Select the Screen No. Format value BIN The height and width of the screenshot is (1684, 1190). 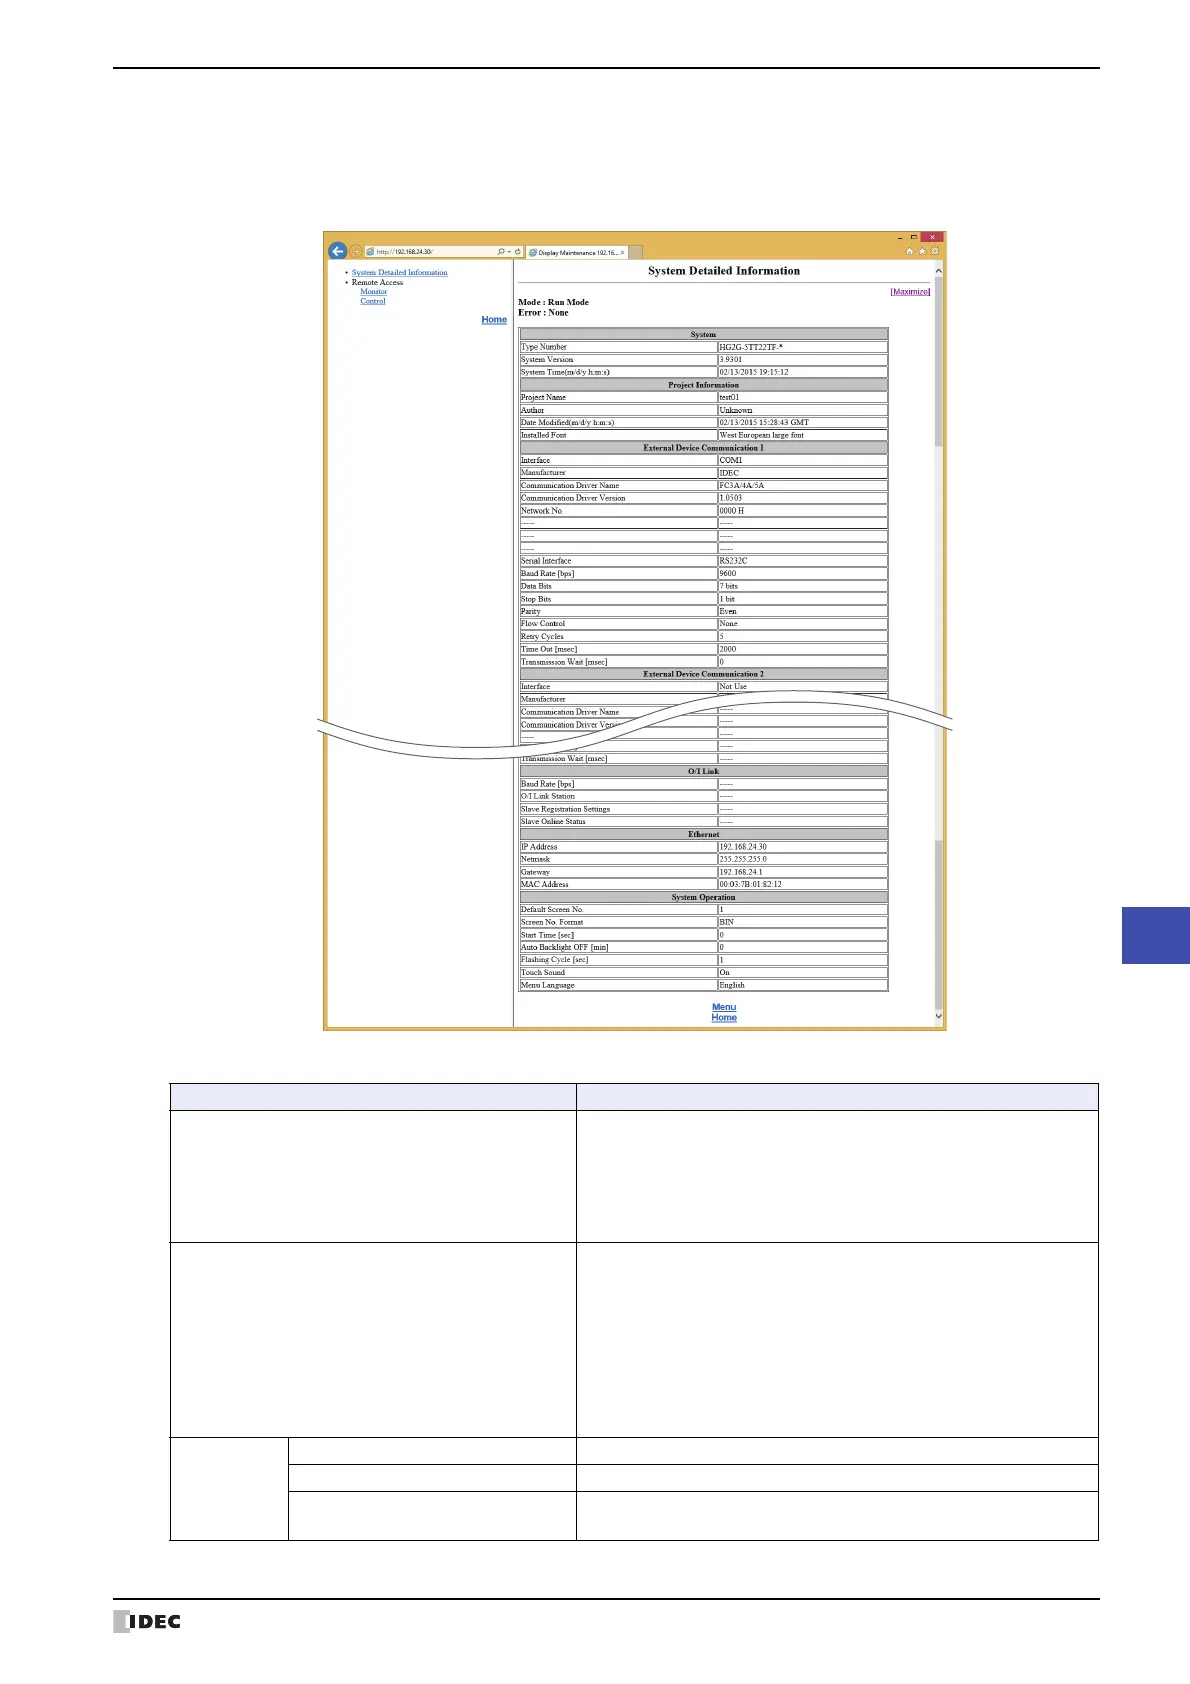click(726, 922)
